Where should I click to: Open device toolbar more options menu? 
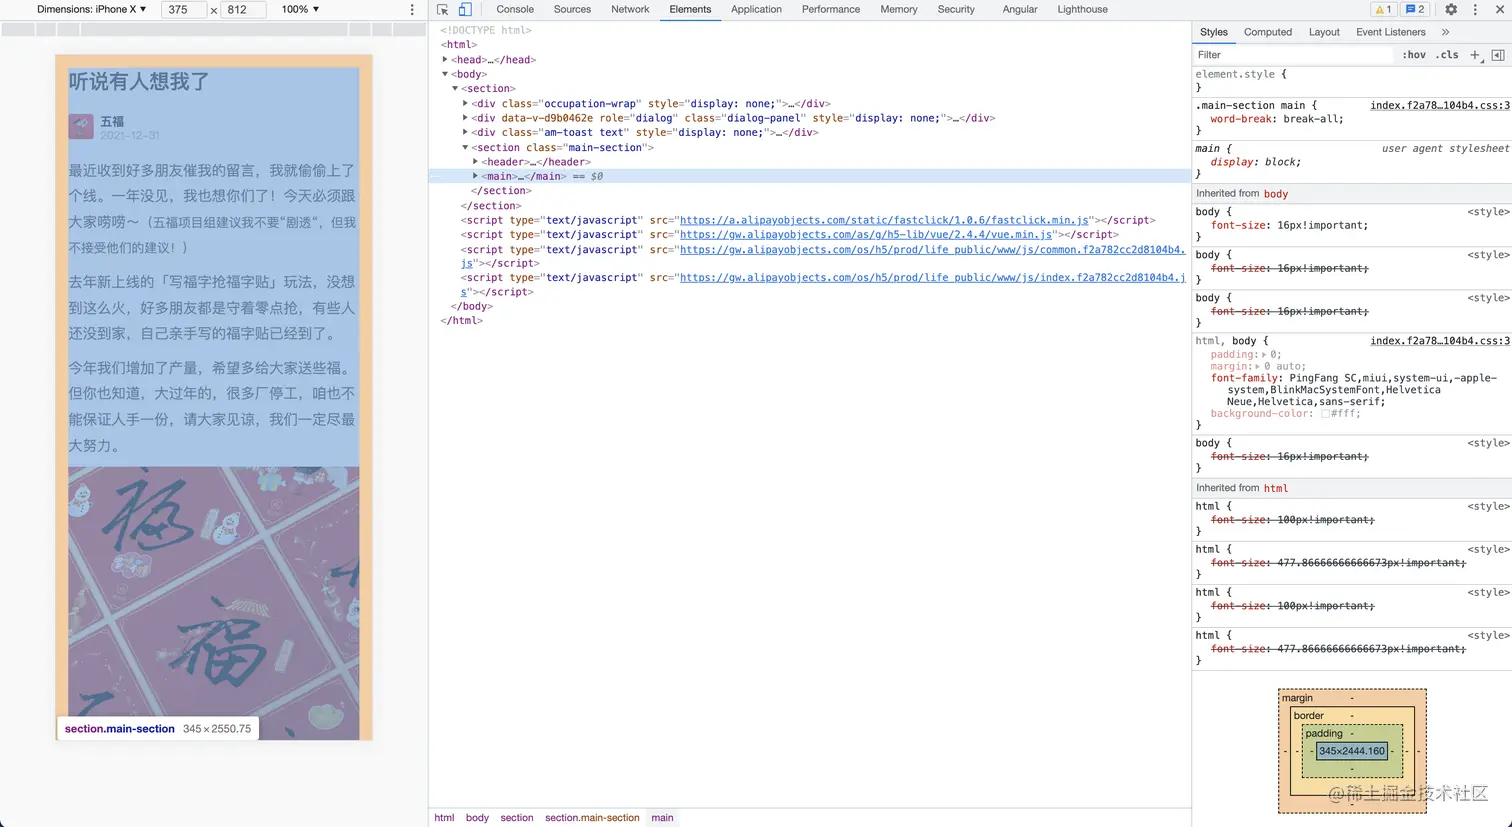pyautogui.click(x=412, y=10)
